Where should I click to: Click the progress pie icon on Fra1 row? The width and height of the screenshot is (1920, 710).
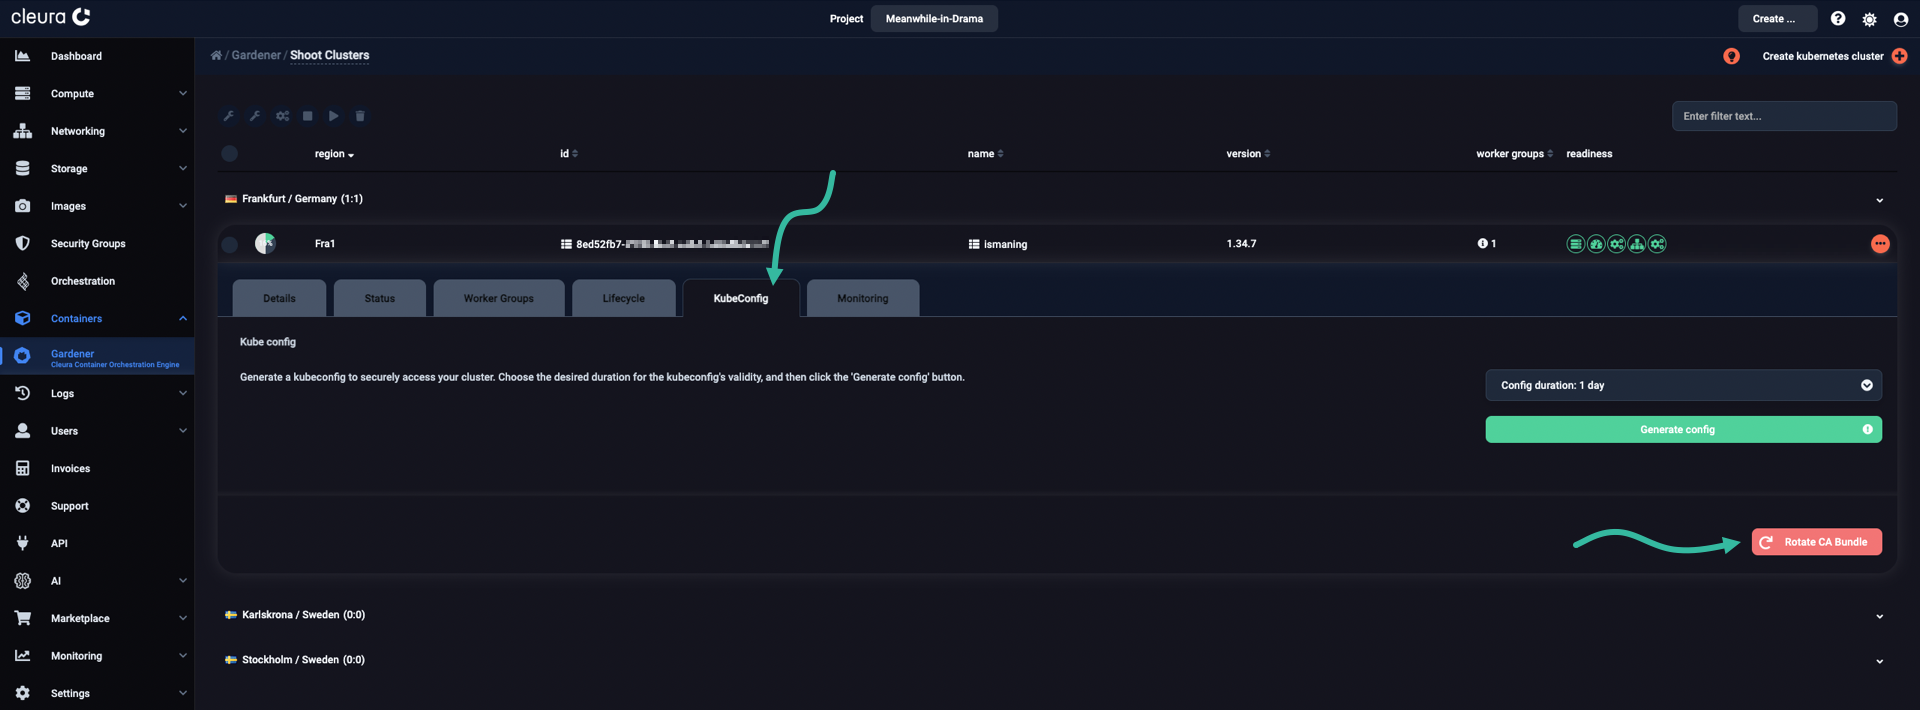(x=265, y=243)
